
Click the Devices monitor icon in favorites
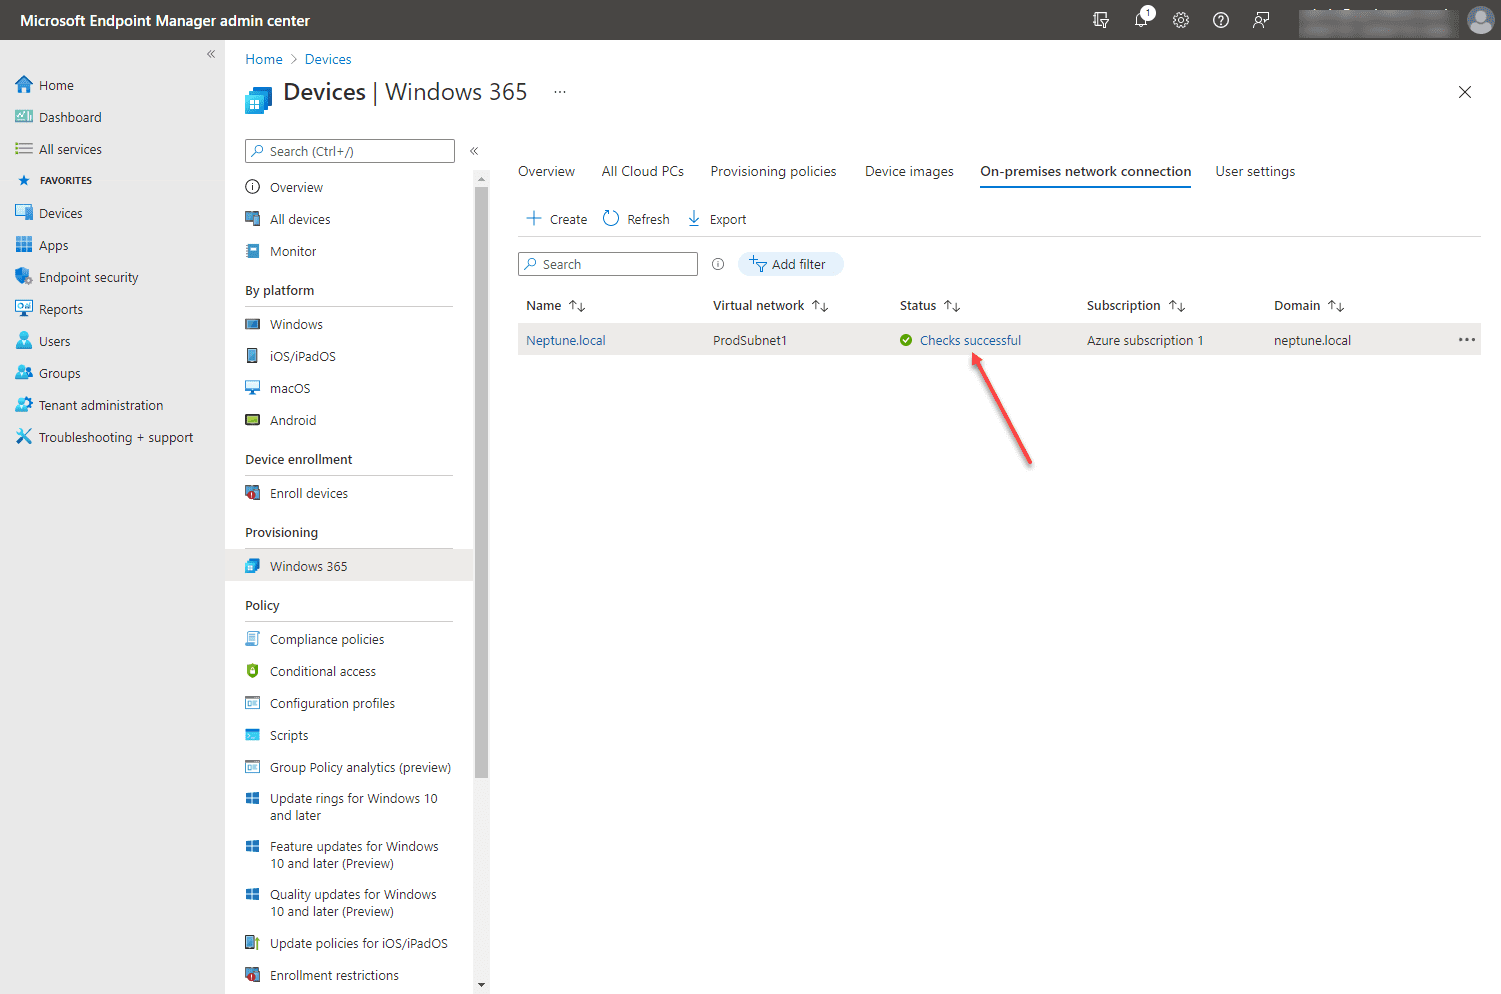(x=24, y=213)
